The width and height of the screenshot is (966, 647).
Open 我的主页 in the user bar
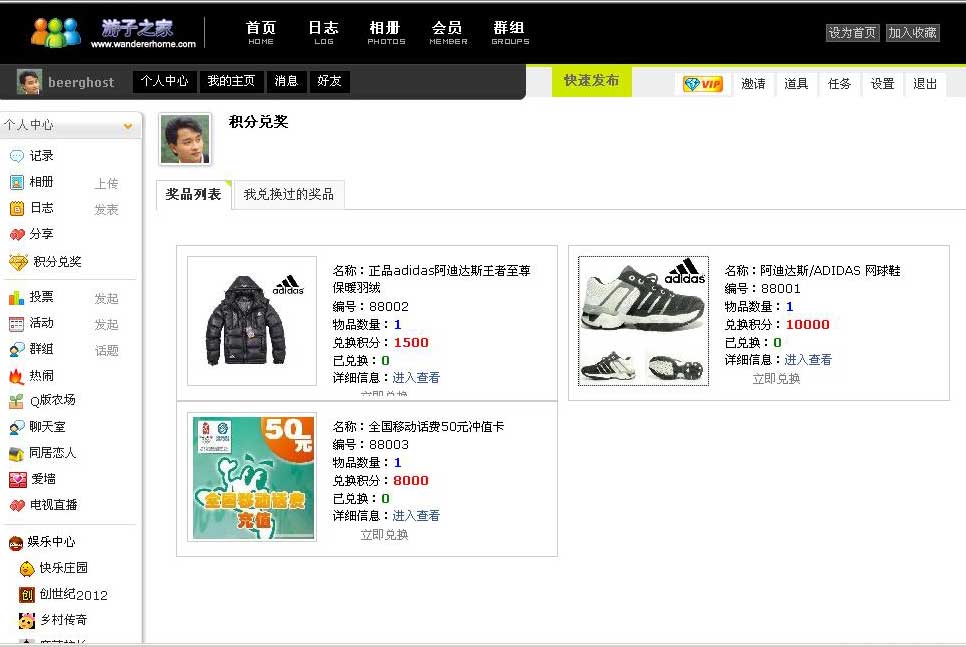pyautogui.click(x=232, y=81)
